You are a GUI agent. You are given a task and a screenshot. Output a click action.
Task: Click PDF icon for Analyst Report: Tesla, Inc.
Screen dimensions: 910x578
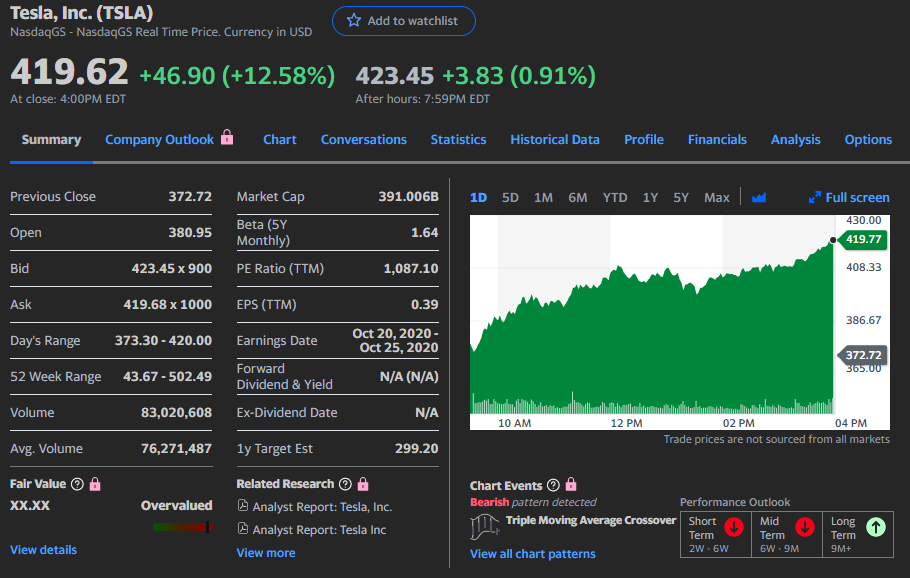(x=243, y=505)
